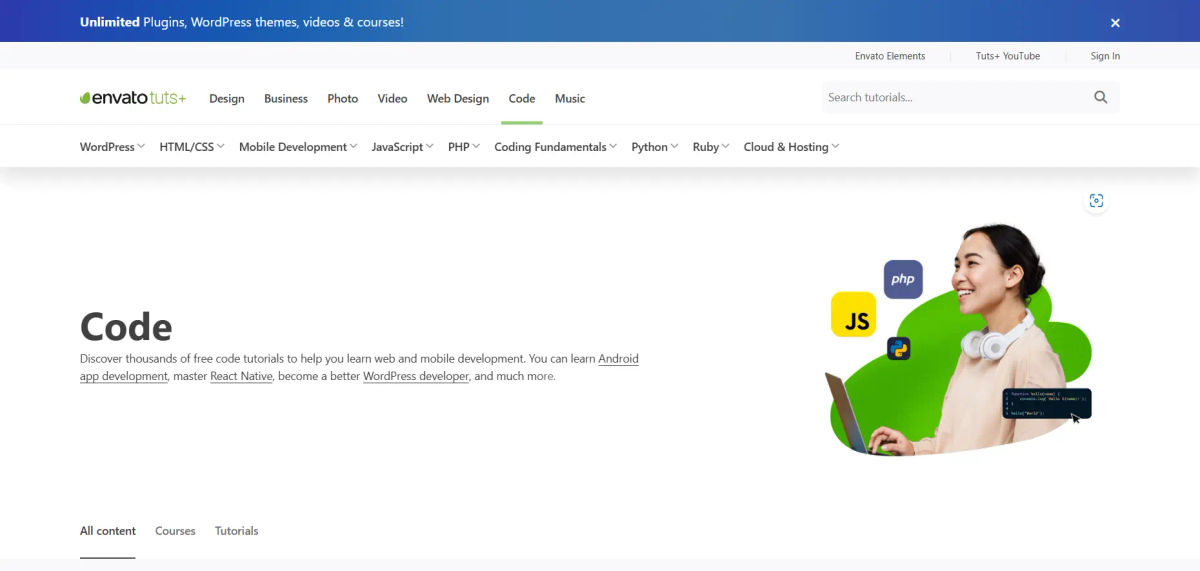Open the Code category
This screenshot has width=1200, height=571.
(522, 98)
